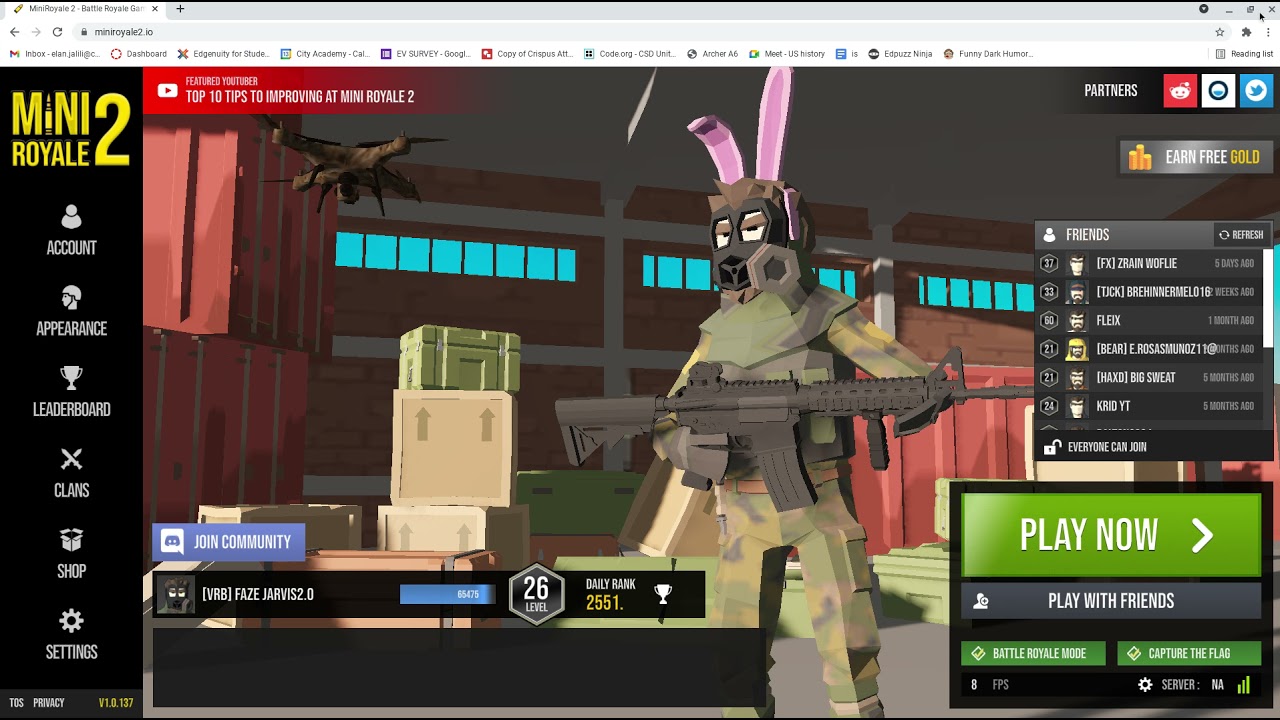The height and width of the screenshot is (720, 1280).
Task: Select friend FLEIX
Action: (1150, 321)
